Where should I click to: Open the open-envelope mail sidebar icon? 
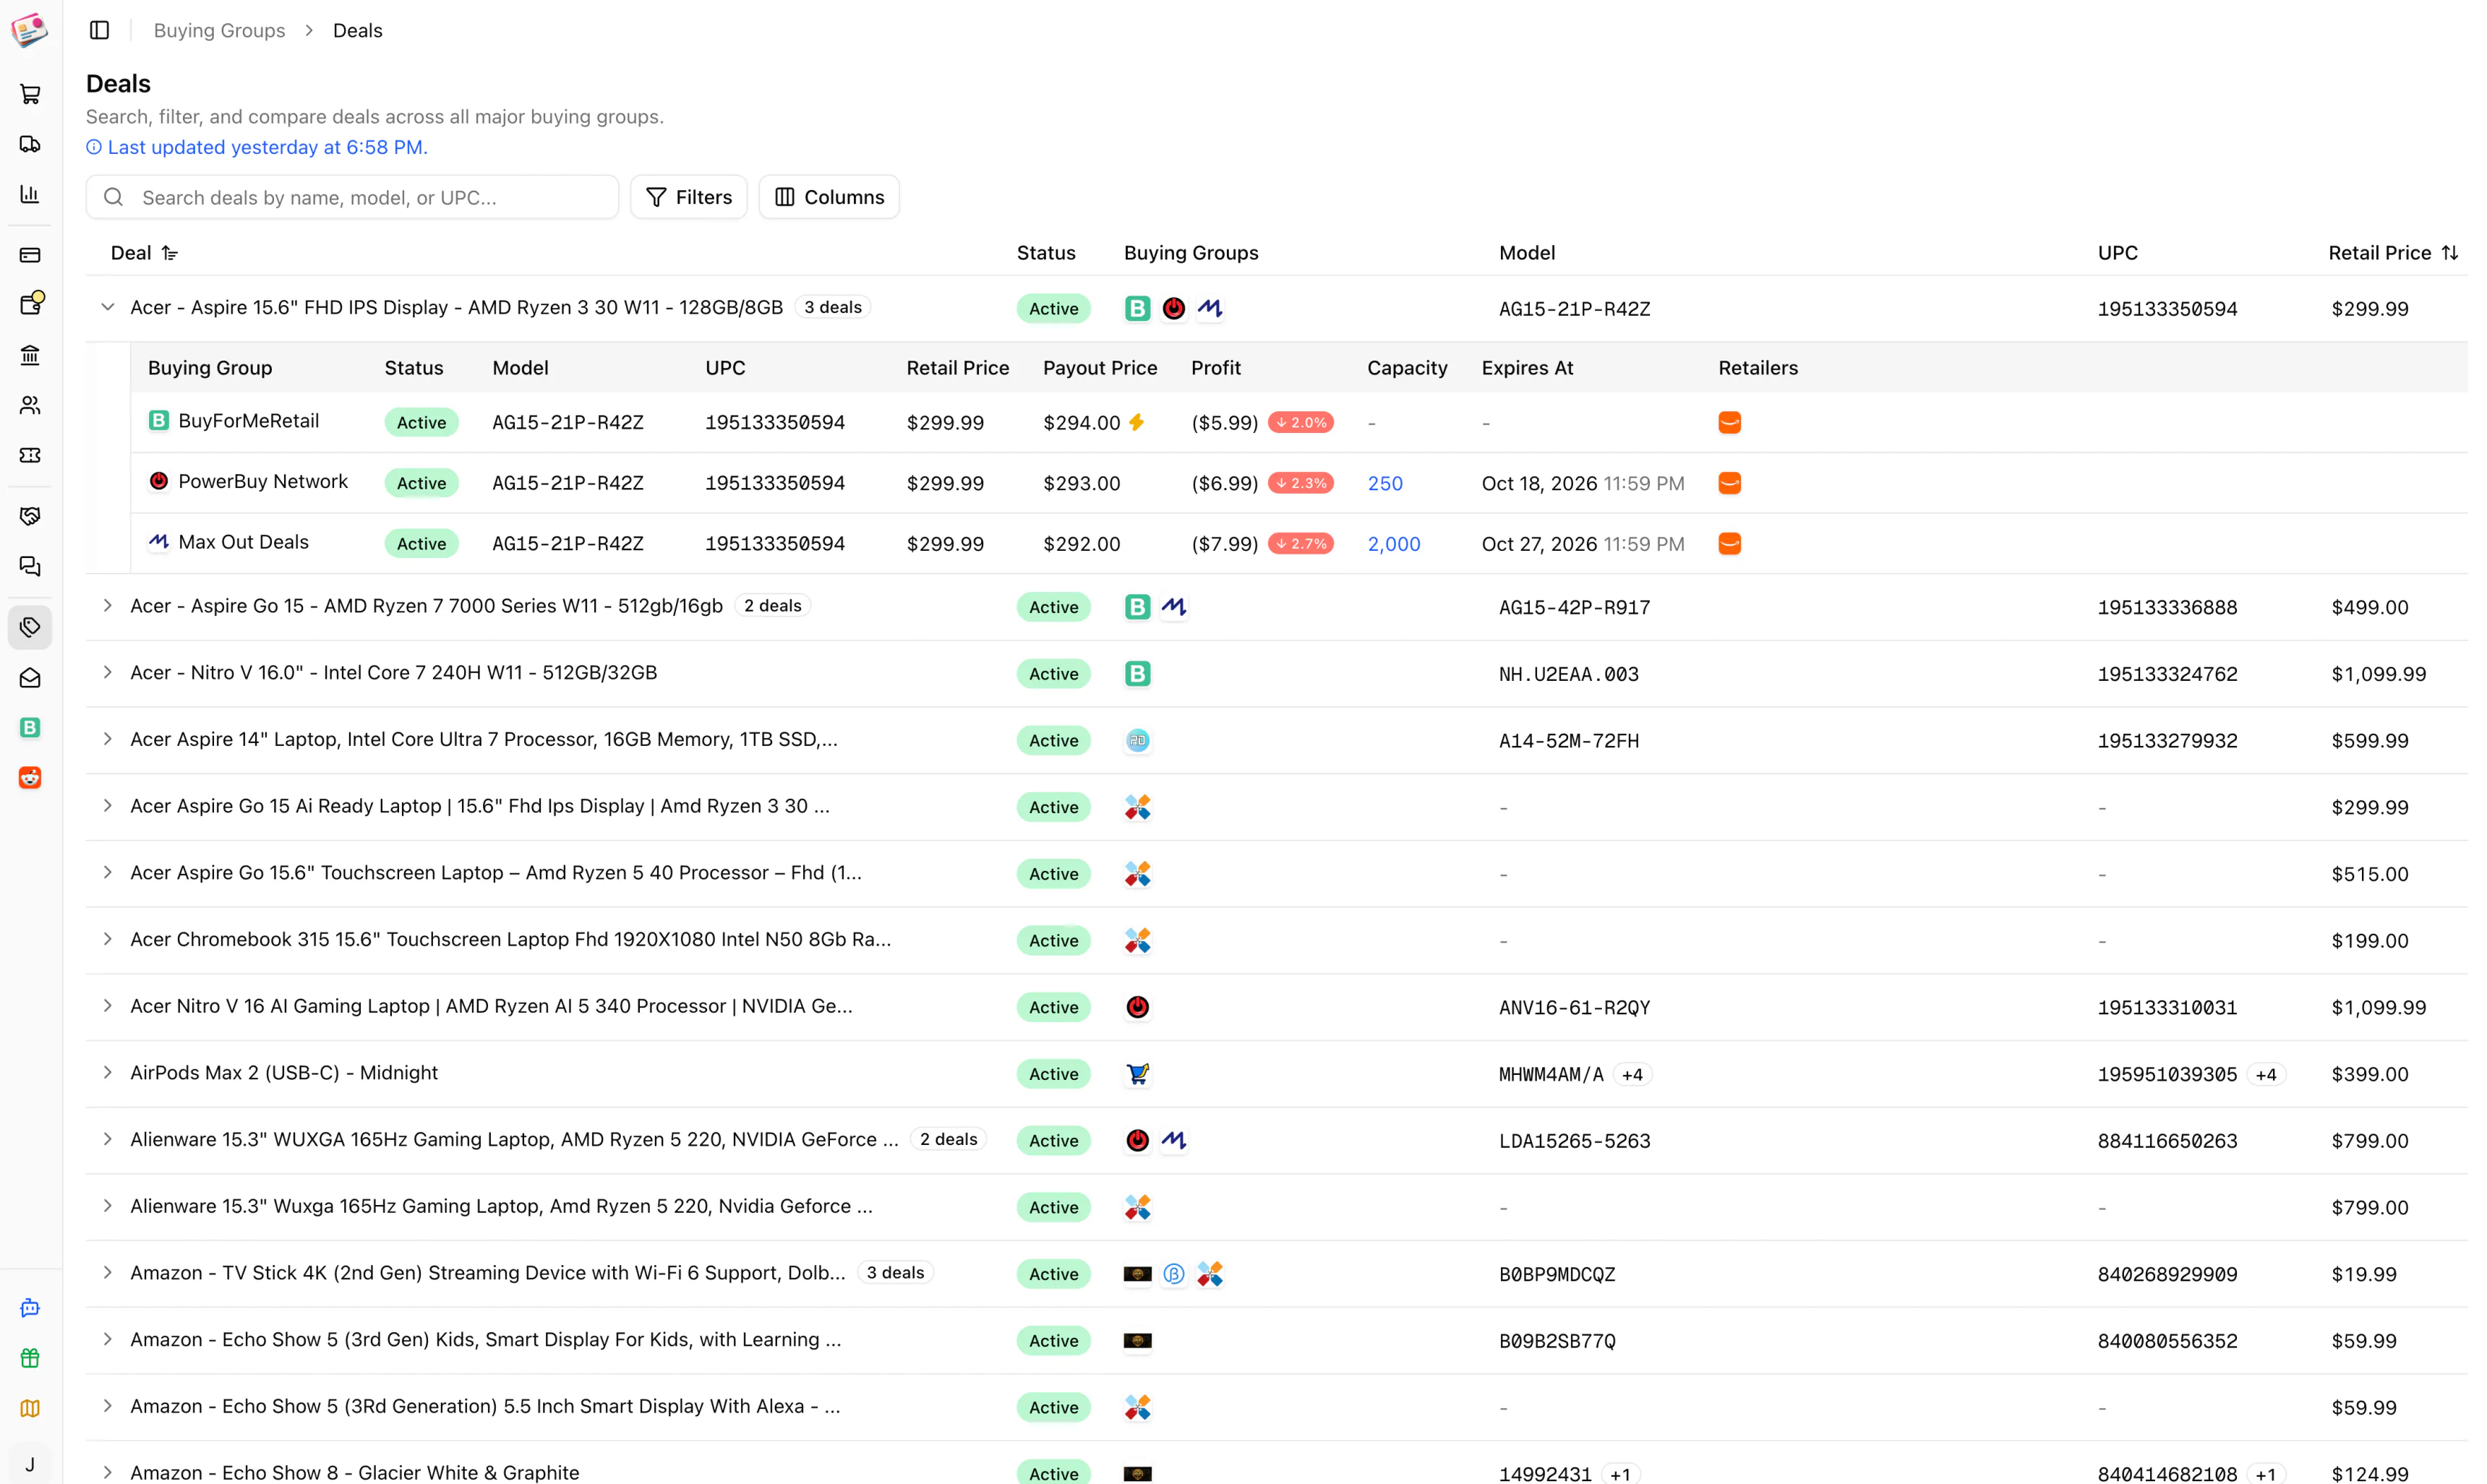(x=30, y=678)
